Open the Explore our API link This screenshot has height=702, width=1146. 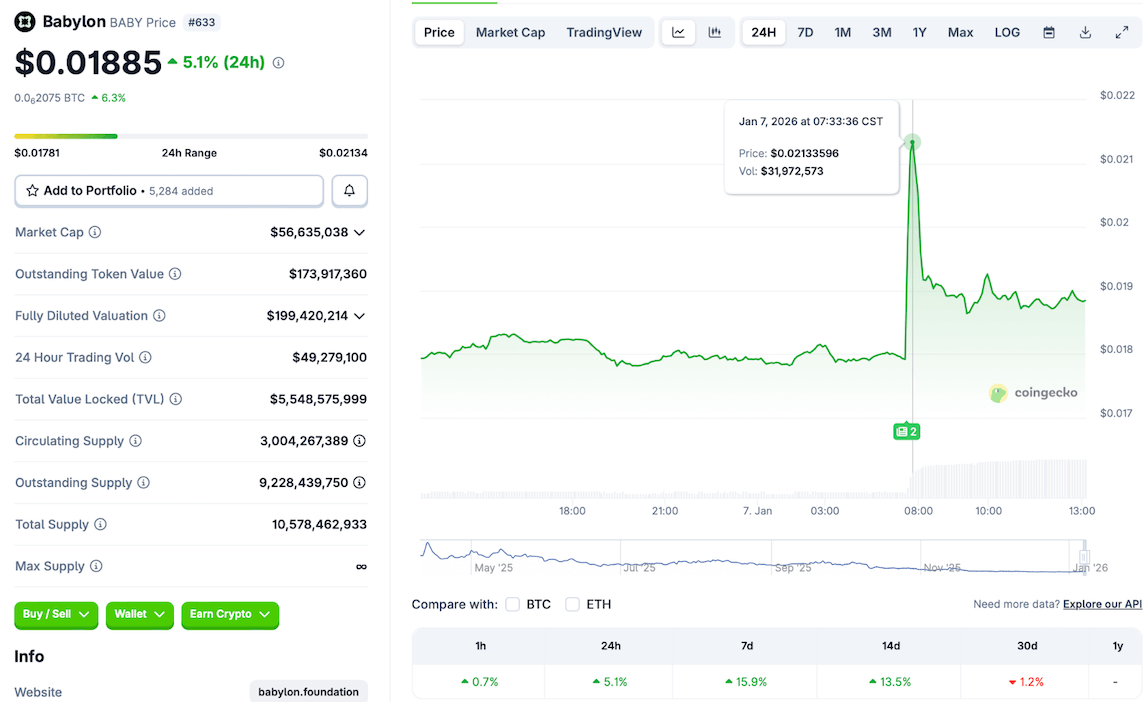(1102, 604)
